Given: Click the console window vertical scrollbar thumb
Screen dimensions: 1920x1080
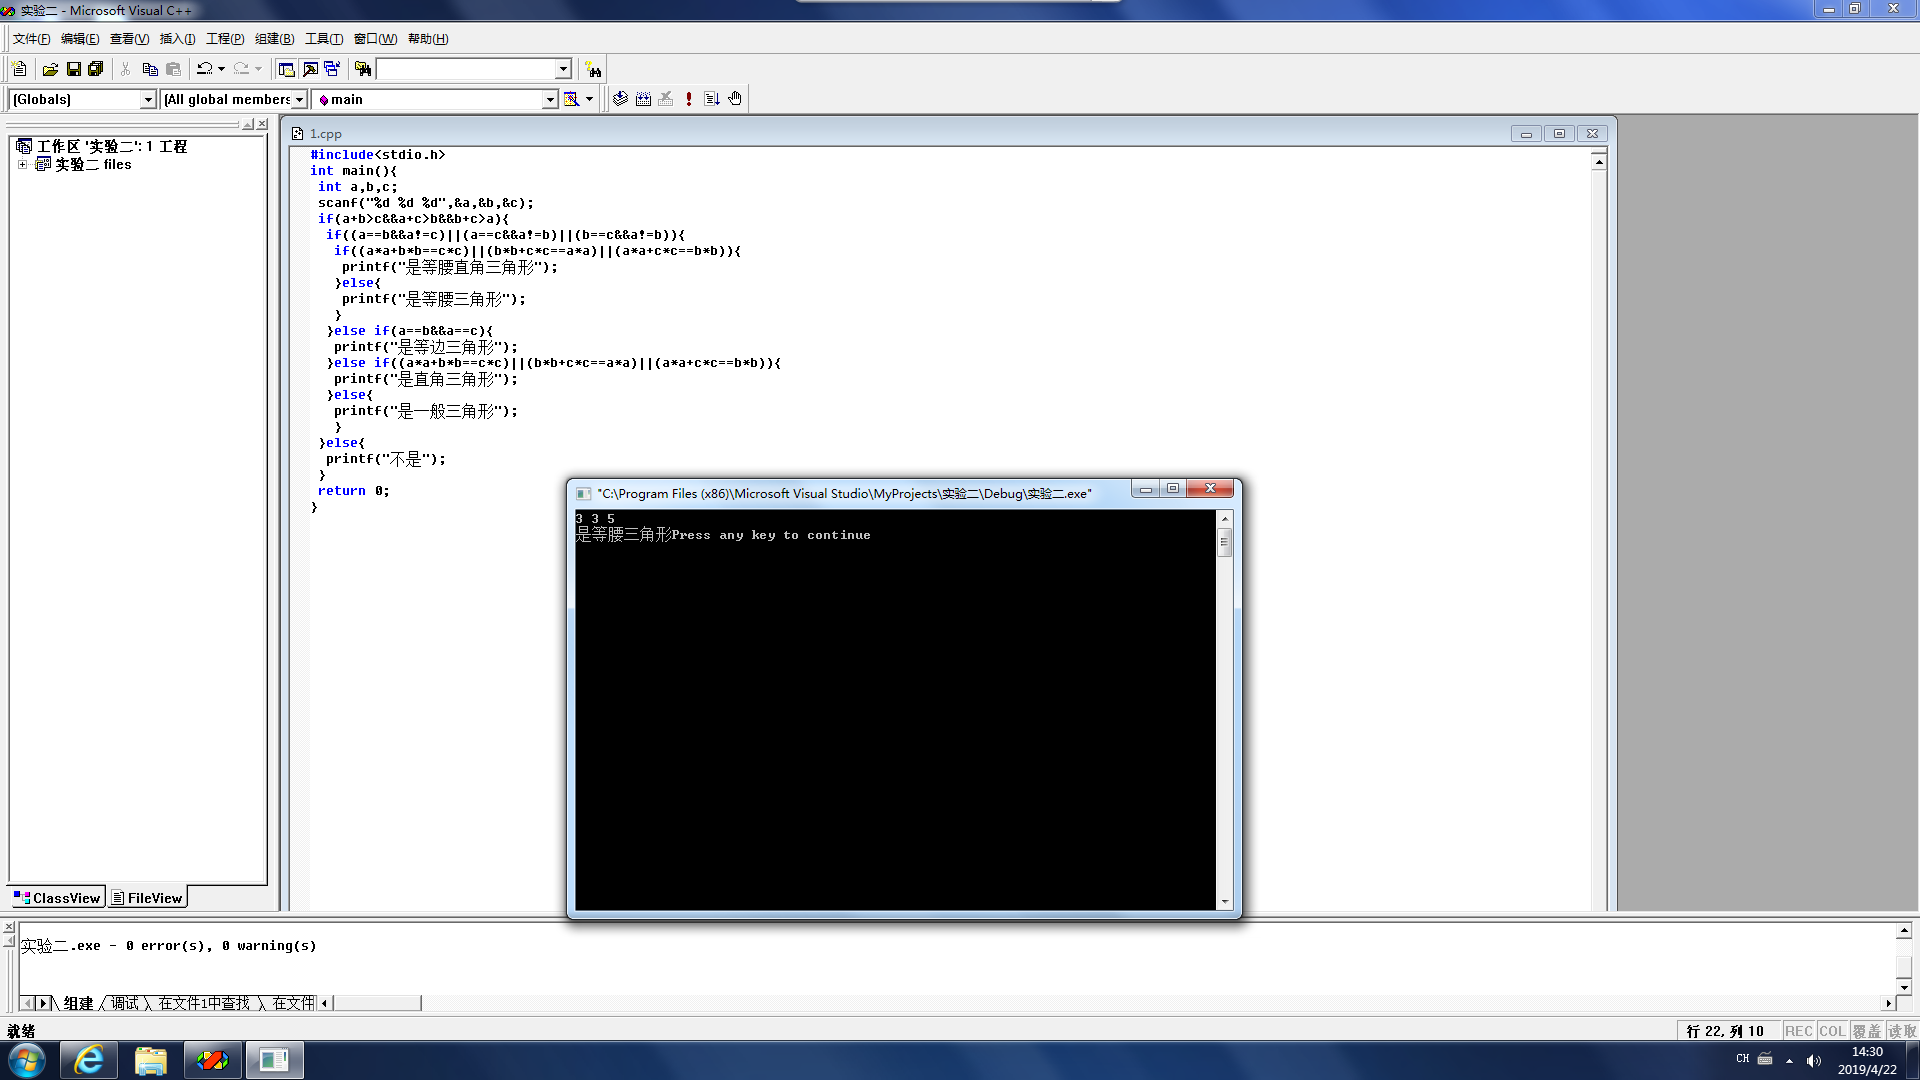Looking at the screenshot, I should coord(1224,542).
